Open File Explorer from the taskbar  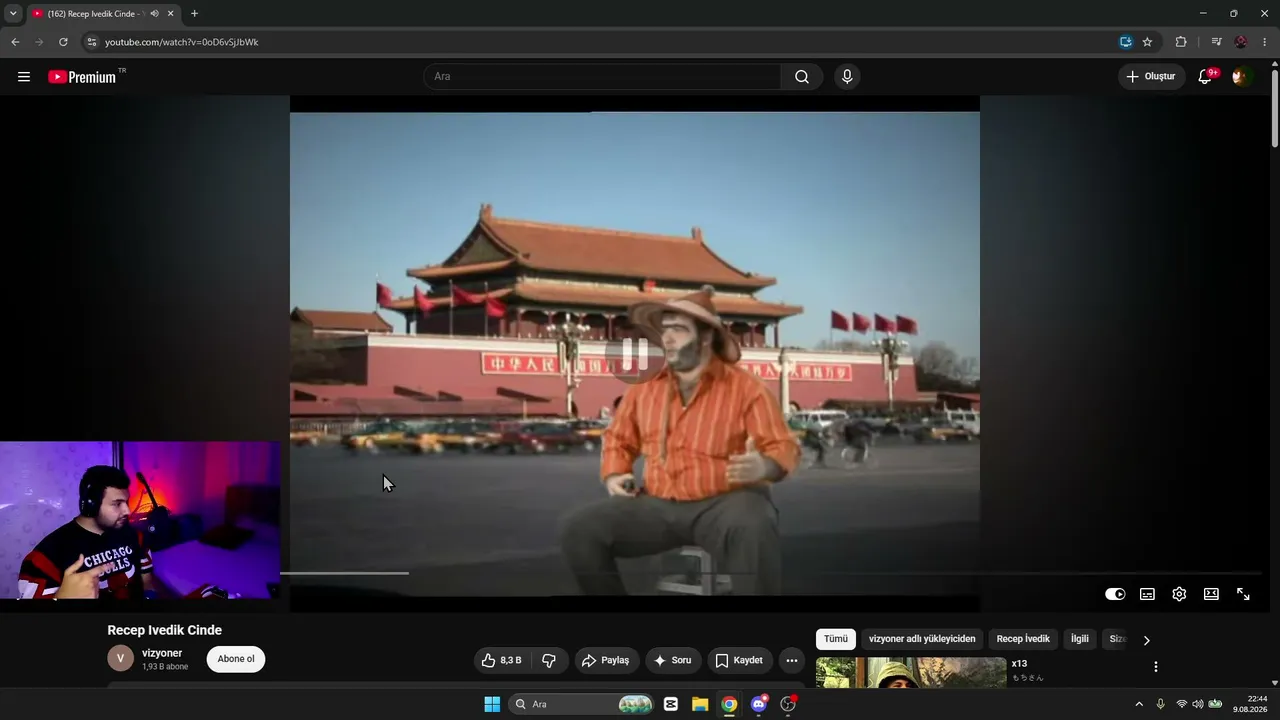tap(700, 704)
